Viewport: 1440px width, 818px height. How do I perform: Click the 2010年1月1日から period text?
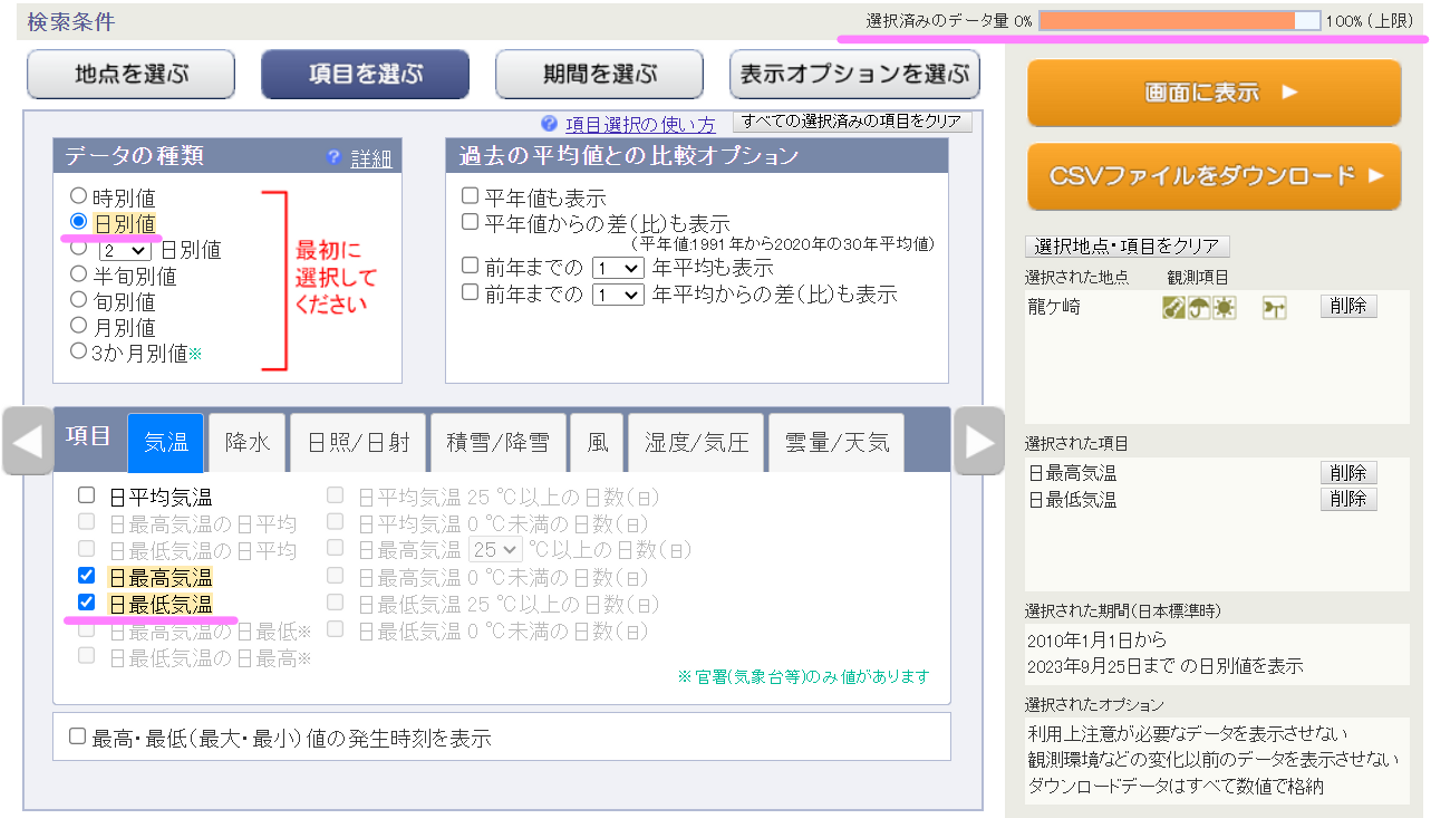[1097, 639]
